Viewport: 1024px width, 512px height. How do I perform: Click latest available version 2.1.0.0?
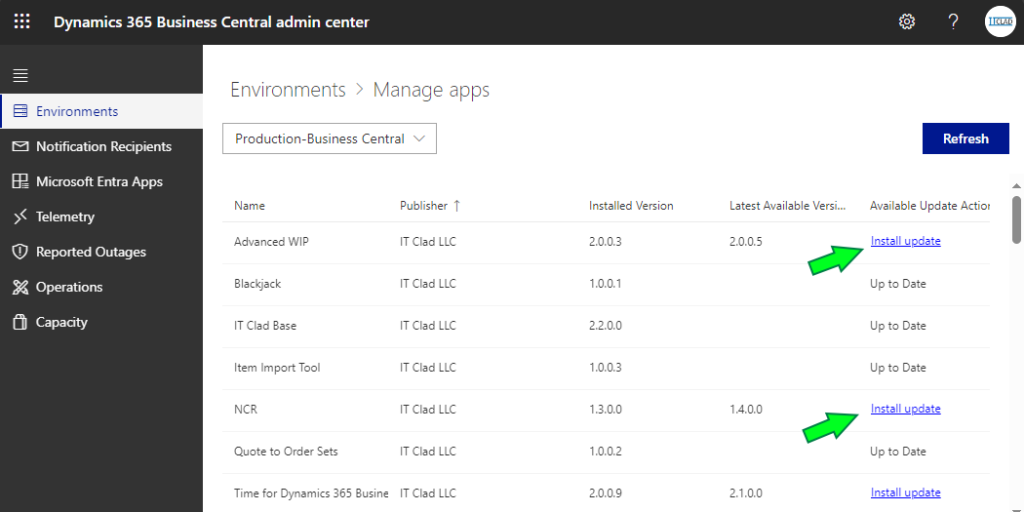point(746,493)
